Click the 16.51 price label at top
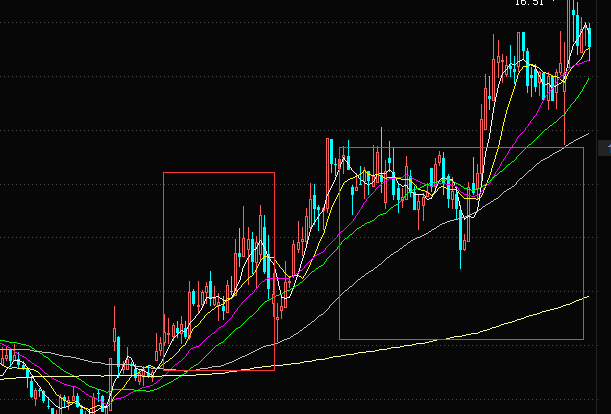 [x=529, y=3]
